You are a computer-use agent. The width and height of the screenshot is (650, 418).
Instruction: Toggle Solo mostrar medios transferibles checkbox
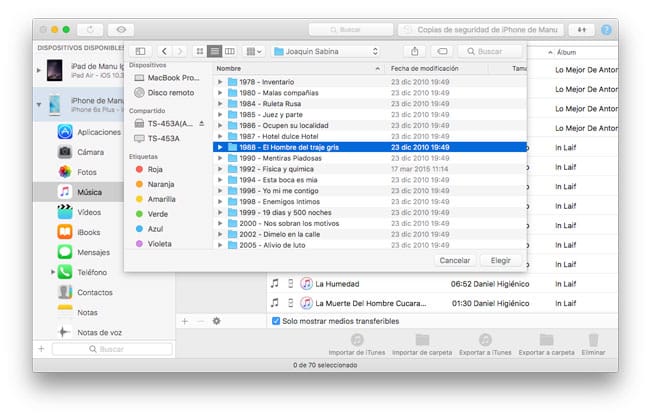276,321
